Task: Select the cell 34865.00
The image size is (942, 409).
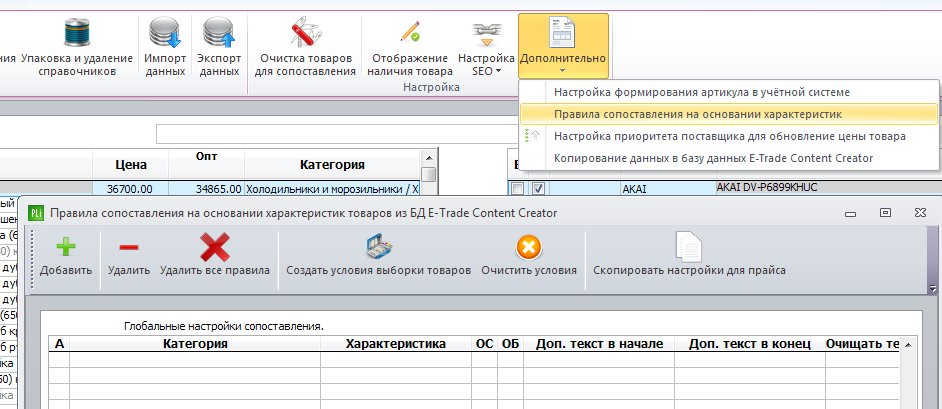Action: (207, 189)
